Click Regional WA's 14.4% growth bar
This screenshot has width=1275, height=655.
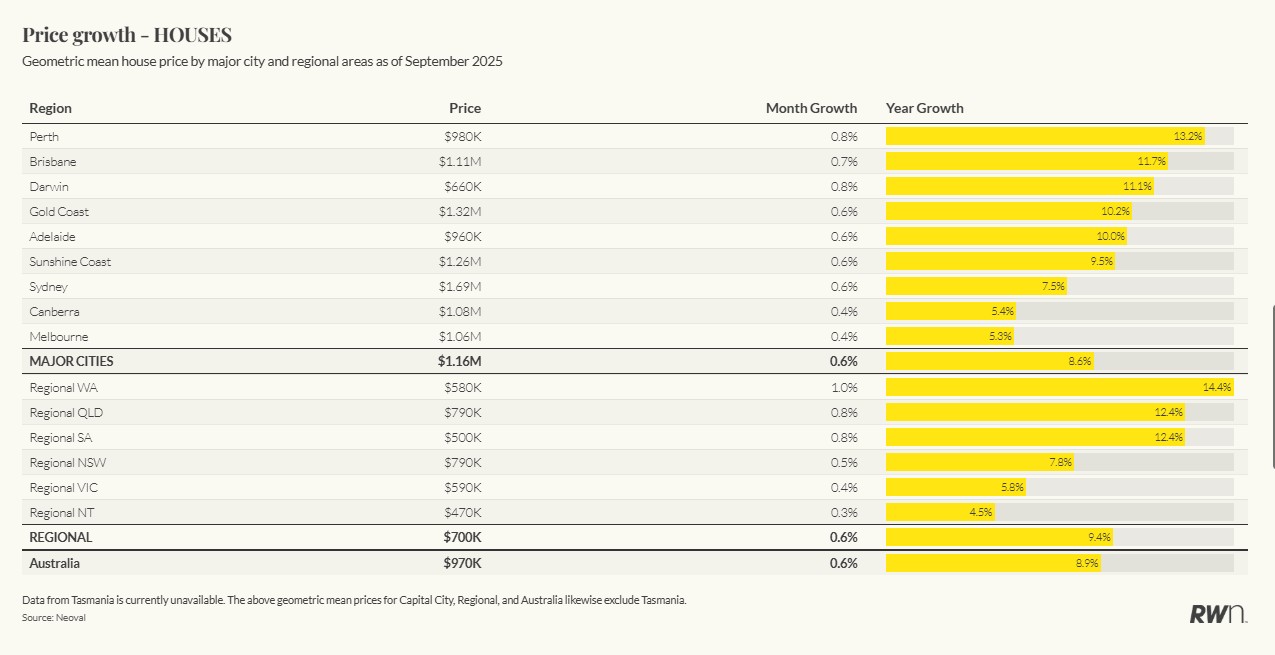(1059, 387)
